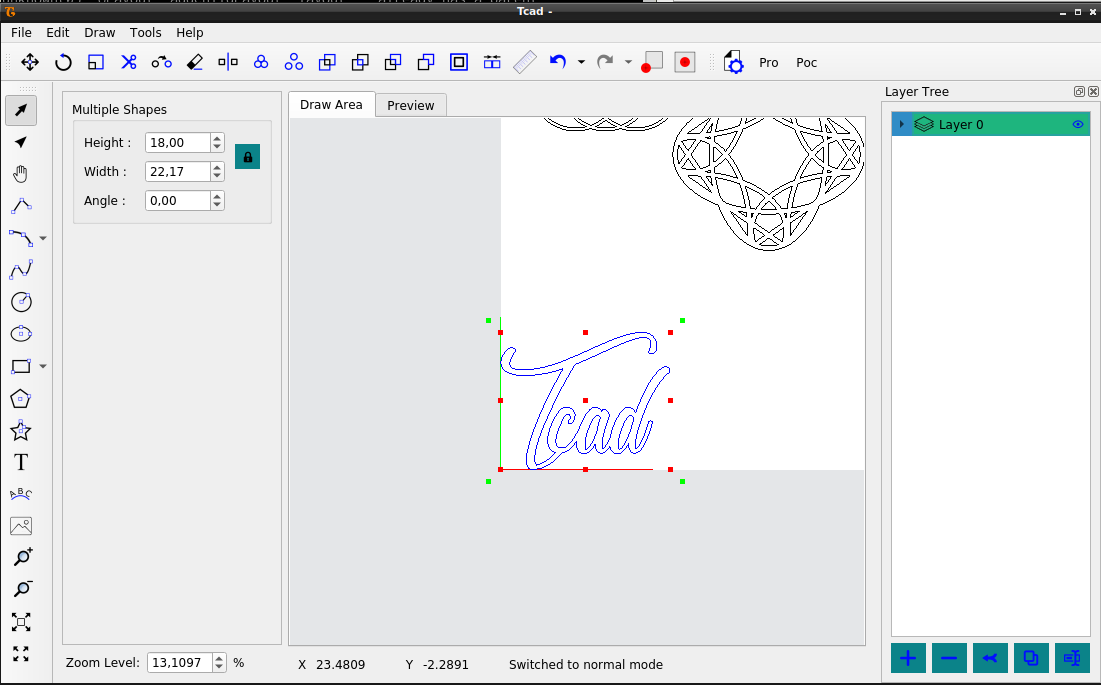Activate the Text tool
Screen dimensions: 1101x685
pos(21,463)
